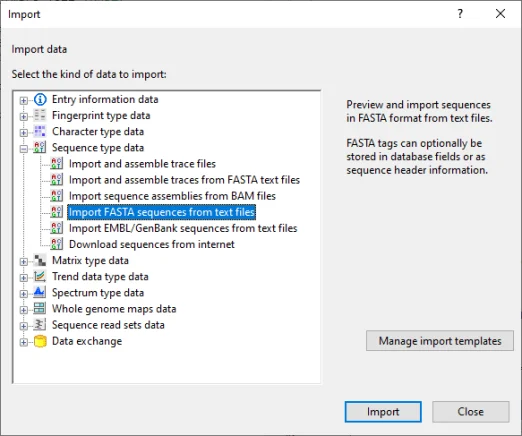Select Import sequence assemblies from BAM files
The image size is (522, 436).
(x=172, y=196)
